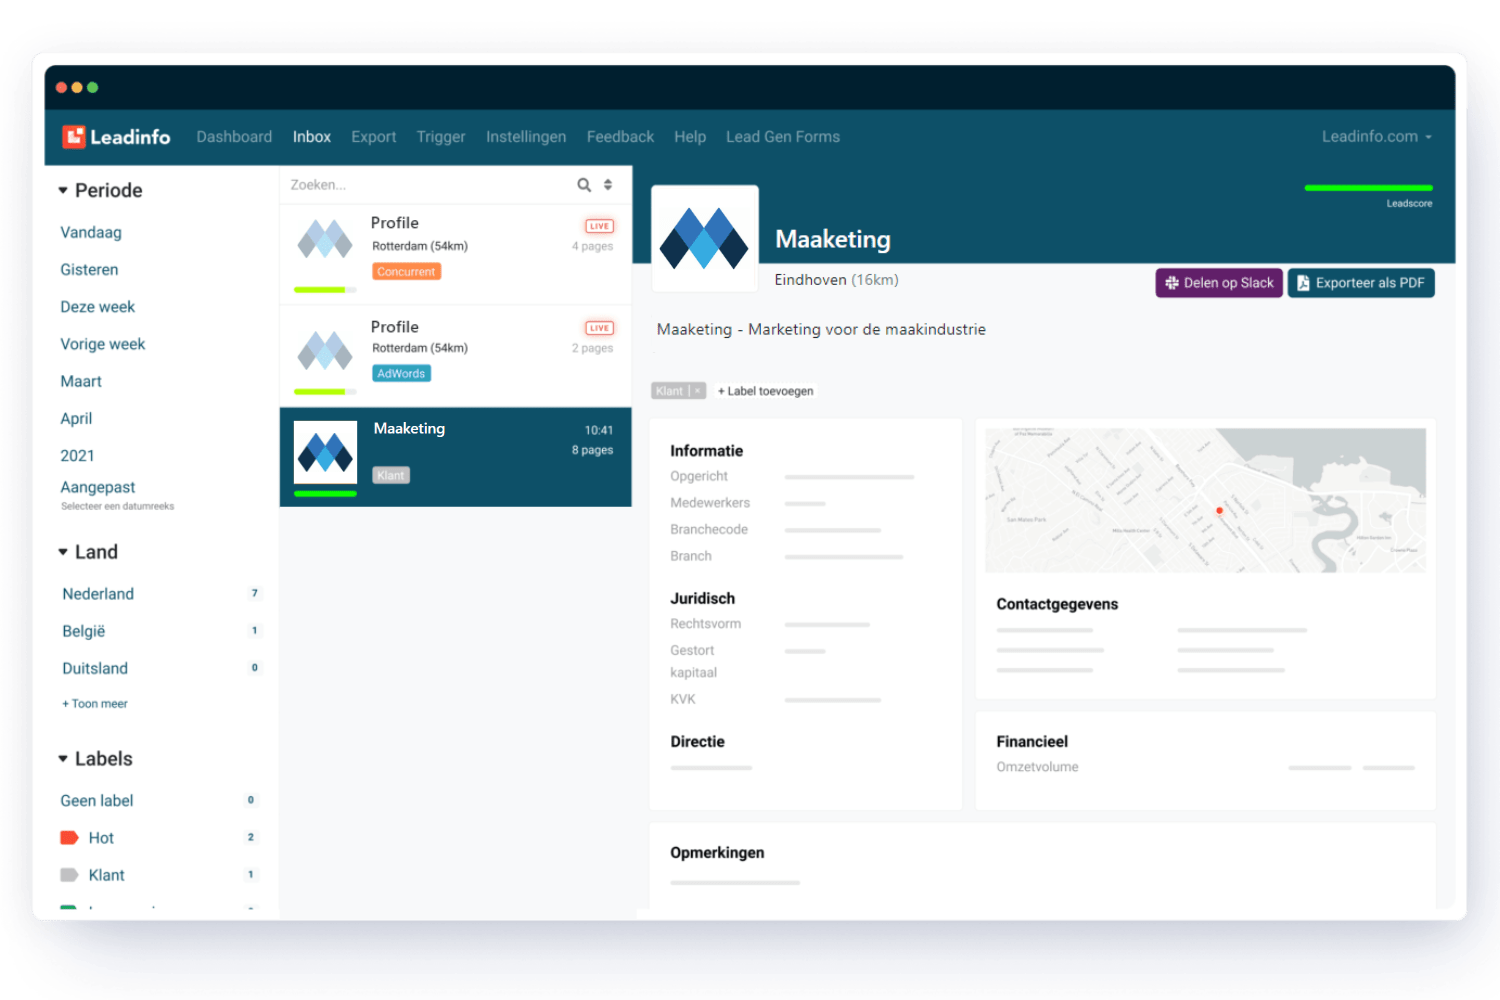Open the Dashboard menu
This screenshot has width=1500, height=1000.
click(x=234, y=137)
